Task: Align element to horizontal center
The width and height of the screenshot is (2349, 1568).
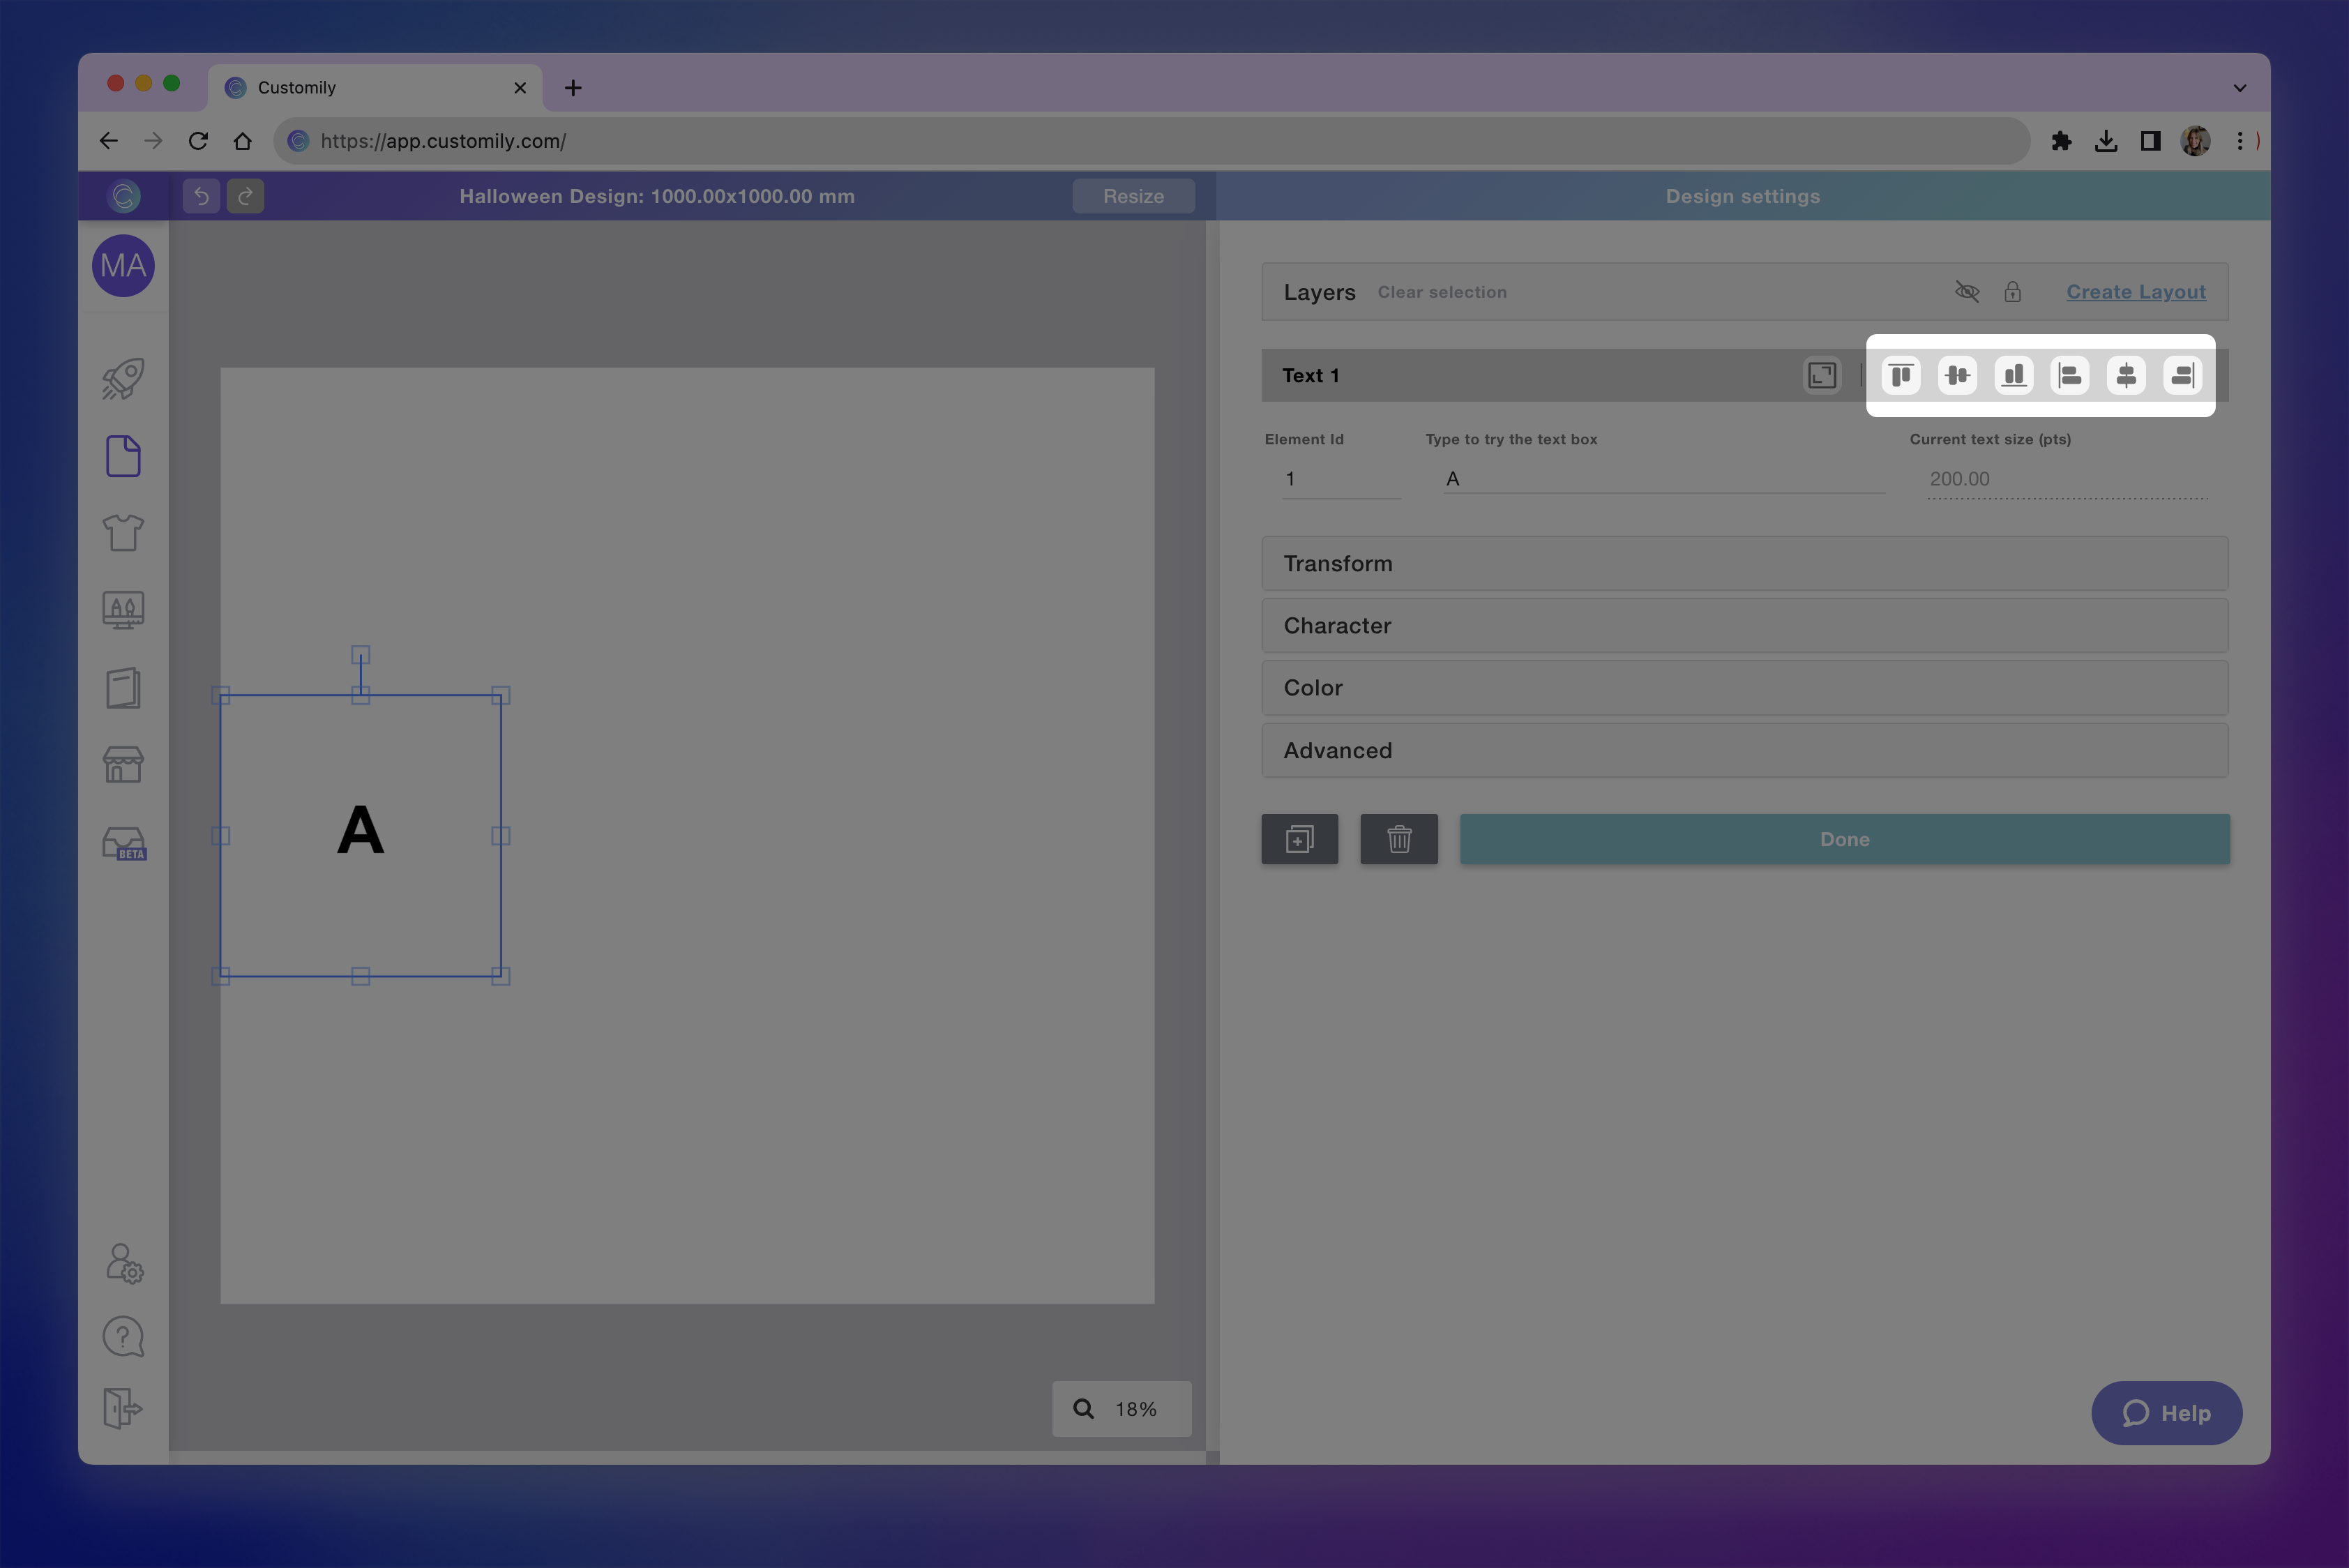Action: tap(2126, 375)
